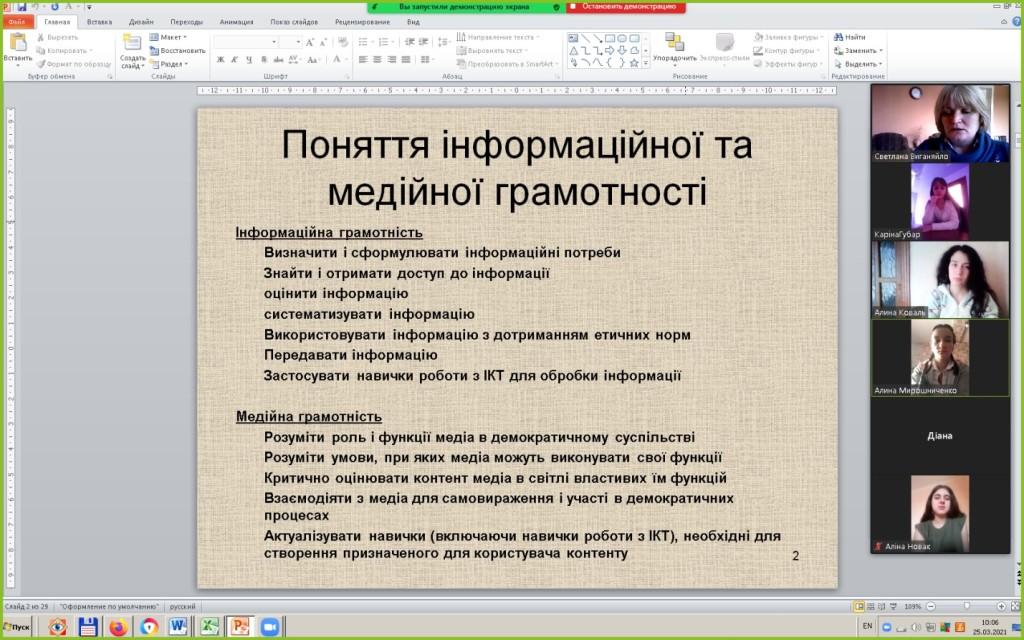Open the font name combo box
Screen dimensions: 1024x640
pos(245,42)
